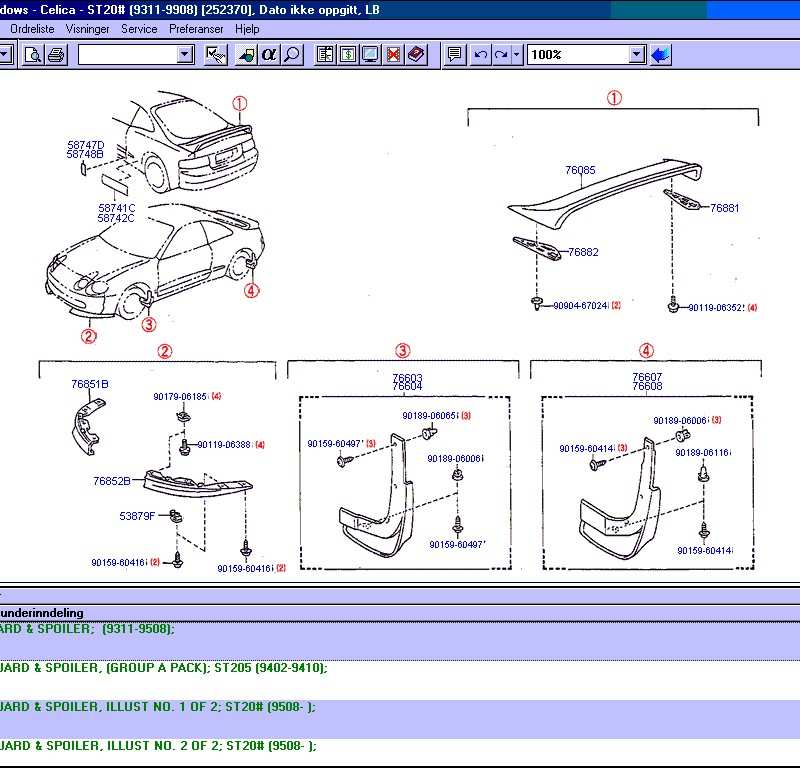Open the Preferanser menu
The height and width of the screenshot is (768, 800).
click(x=196, y=29)
